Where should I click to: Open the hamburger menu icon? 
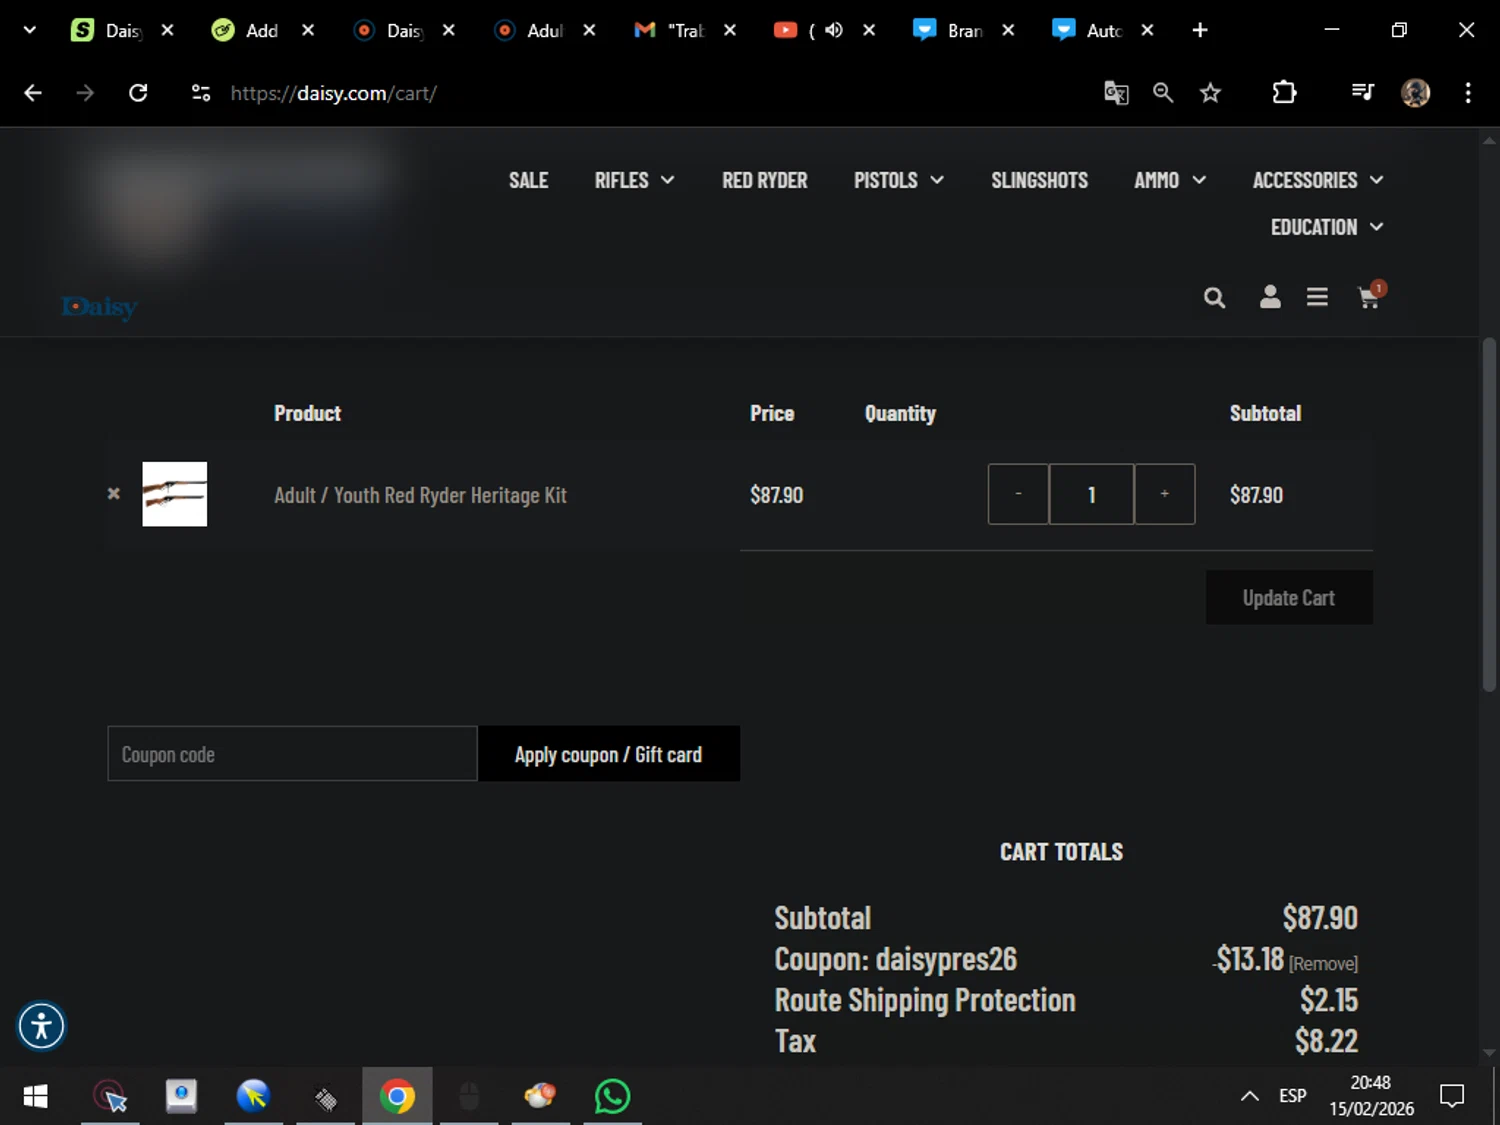[1317, 297]
